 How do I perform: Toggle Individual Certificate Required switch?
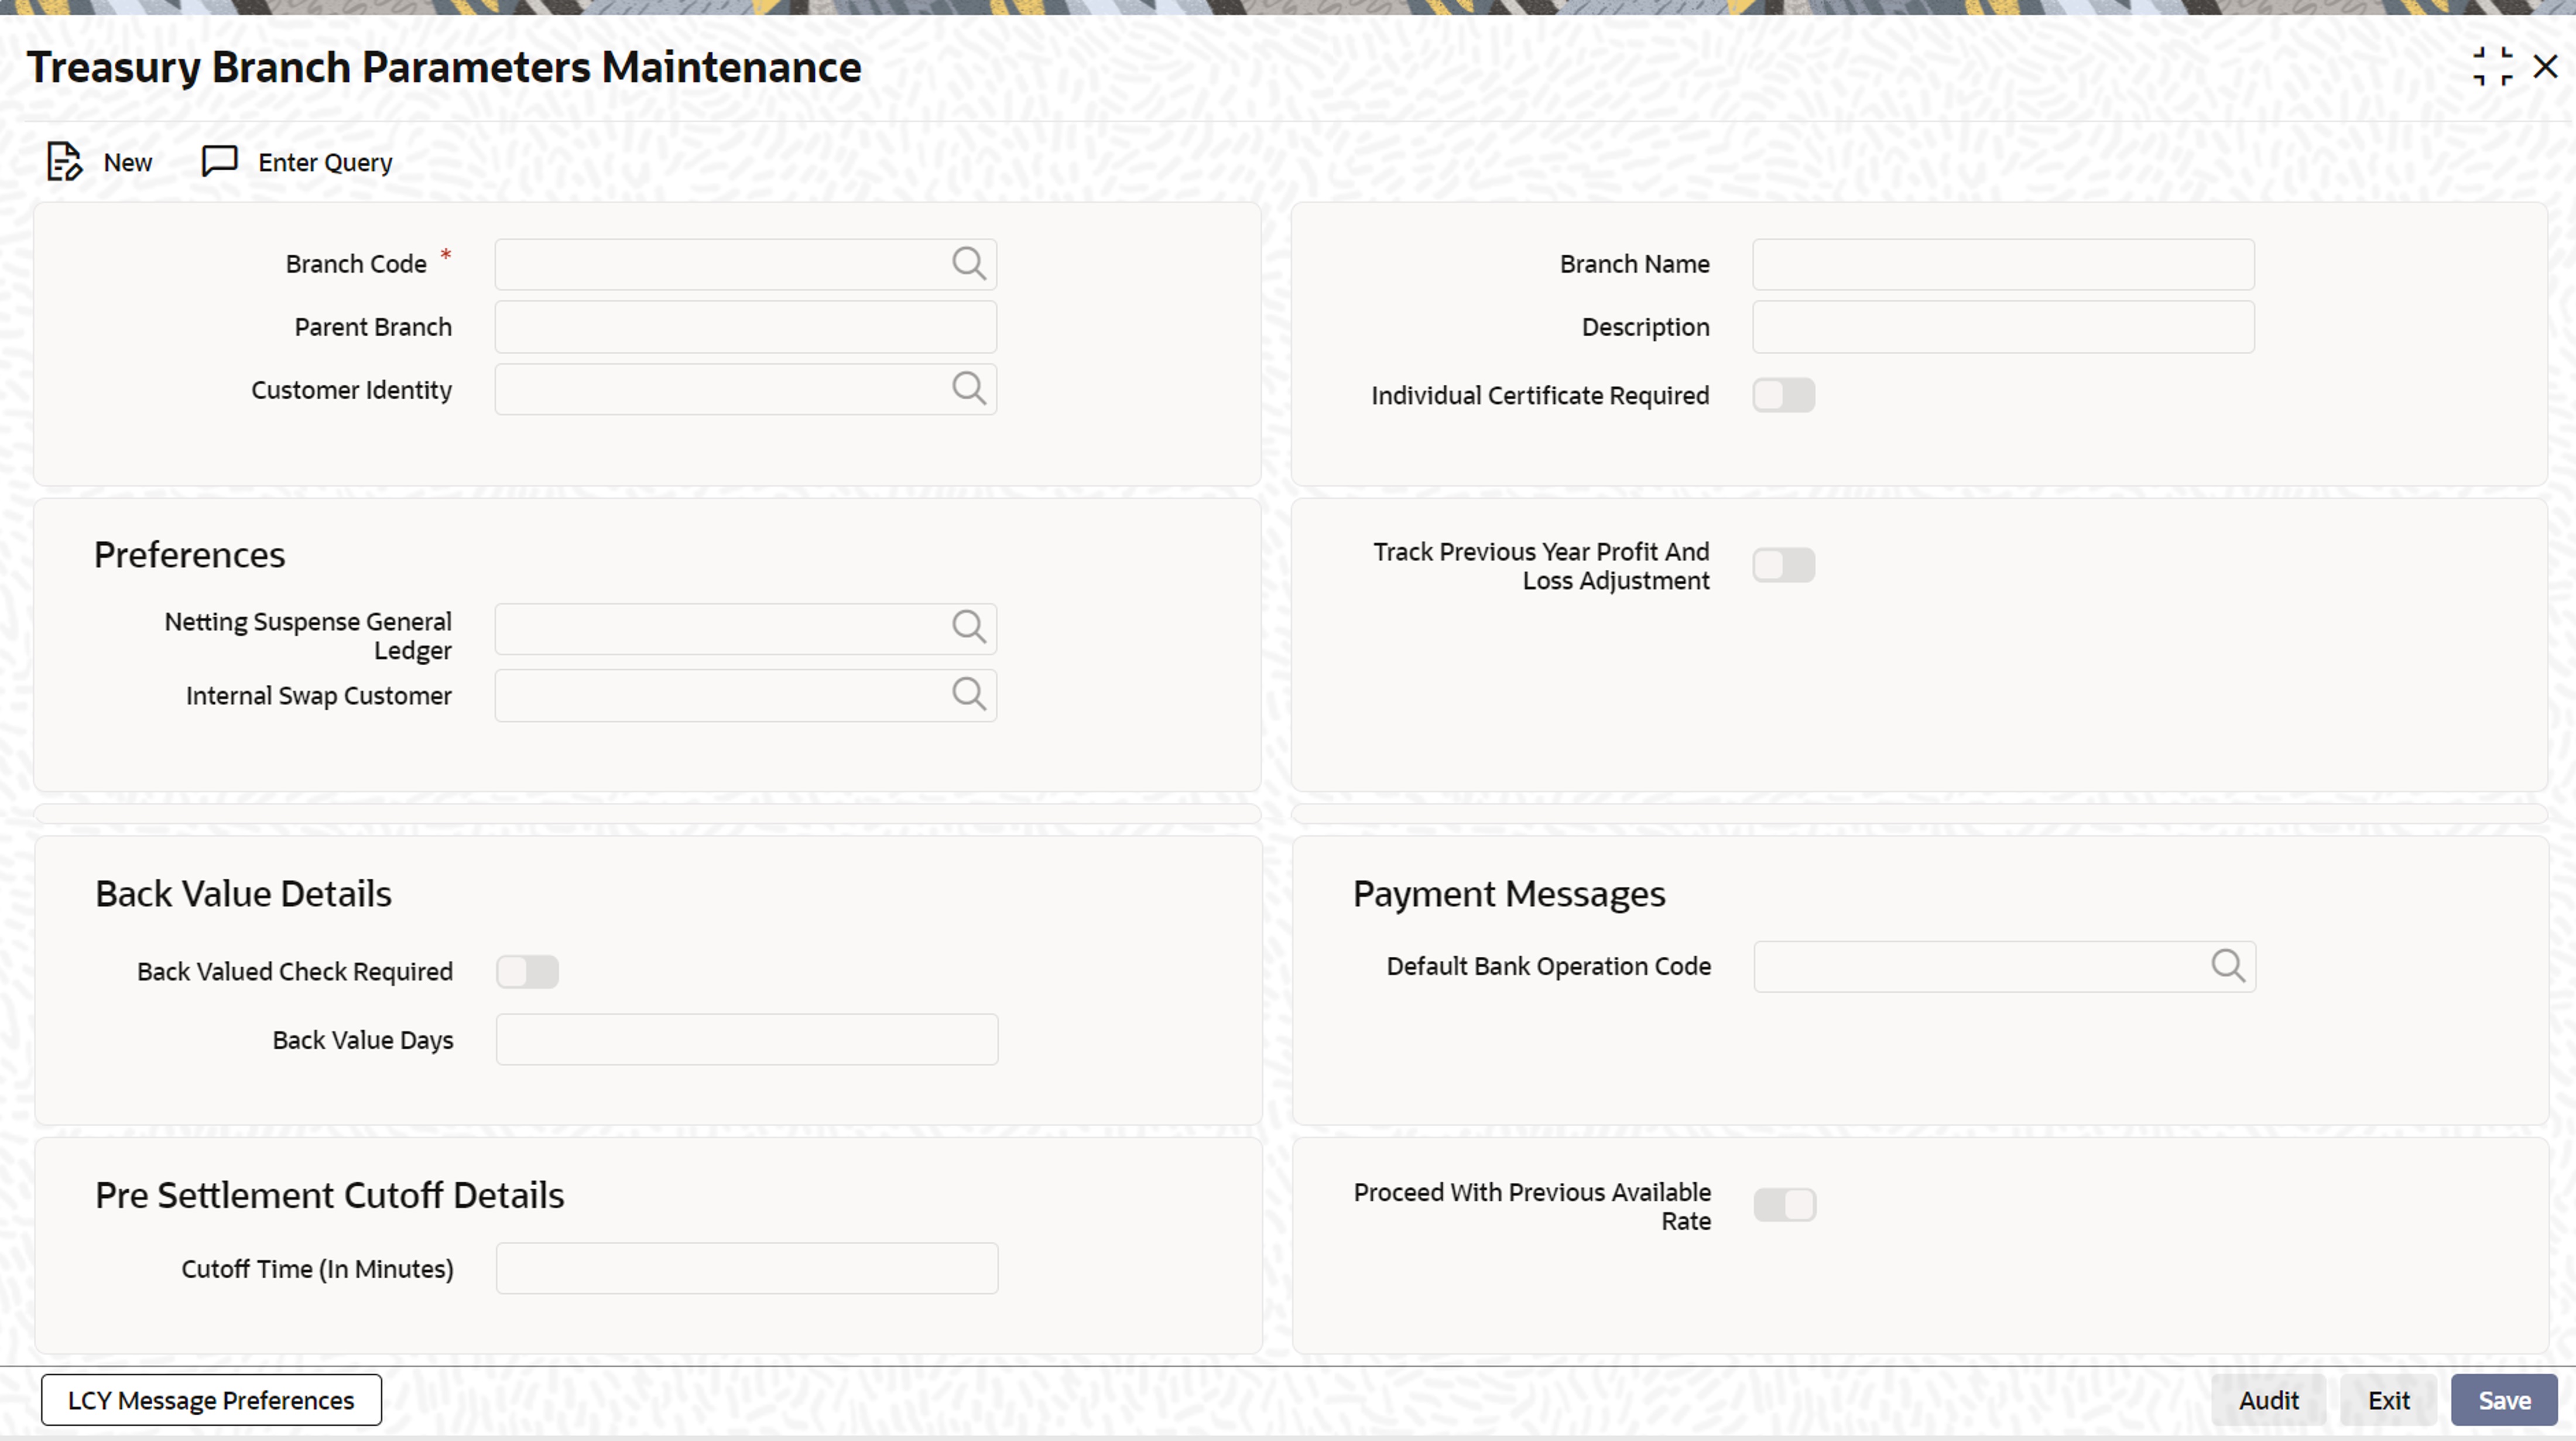click(x=1783, y=396)
